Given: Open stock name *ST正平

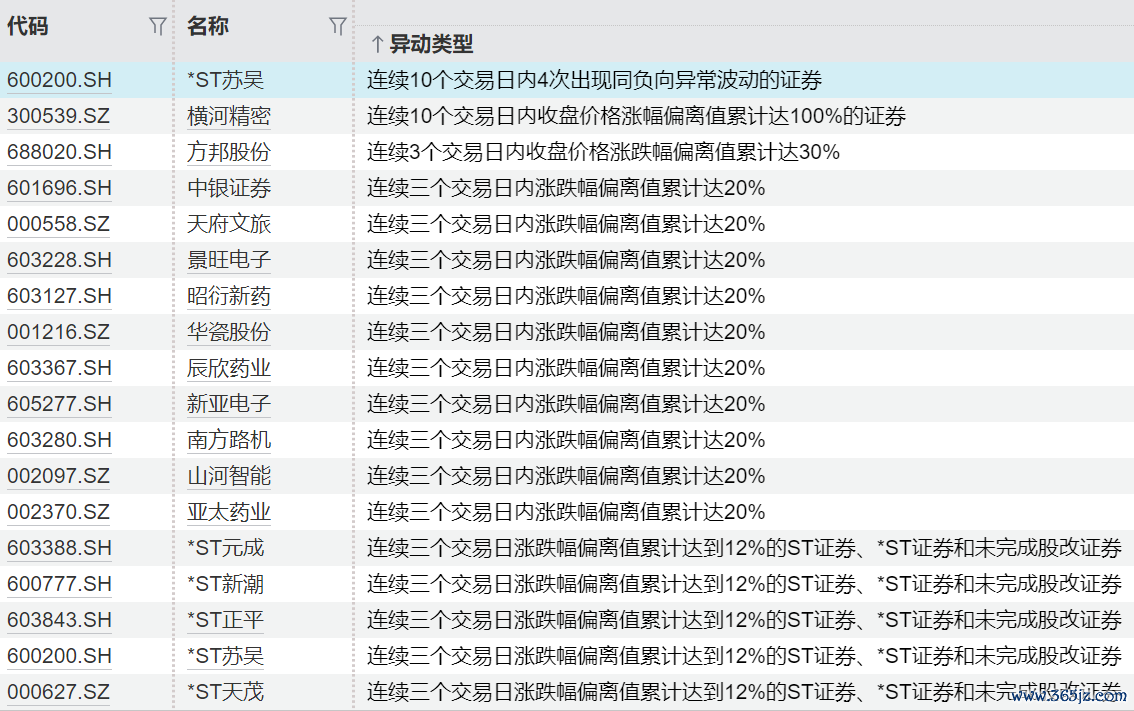Looking at the screenshot, I should 226,620.
